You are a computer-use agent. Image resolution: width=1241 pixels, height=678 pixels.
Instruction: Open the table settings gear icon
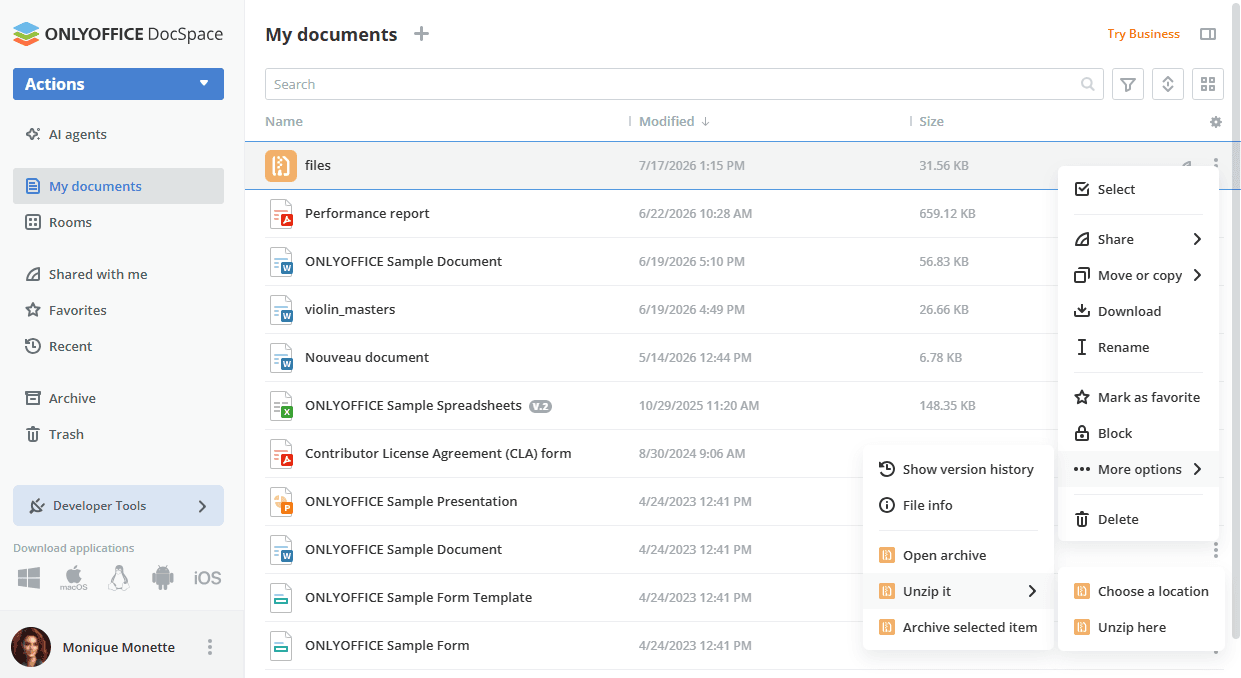click(x=1216, y=122)
